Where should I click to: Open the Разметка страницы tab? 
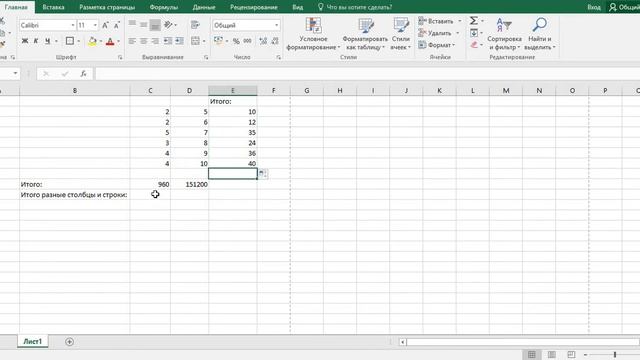(107, 7)
